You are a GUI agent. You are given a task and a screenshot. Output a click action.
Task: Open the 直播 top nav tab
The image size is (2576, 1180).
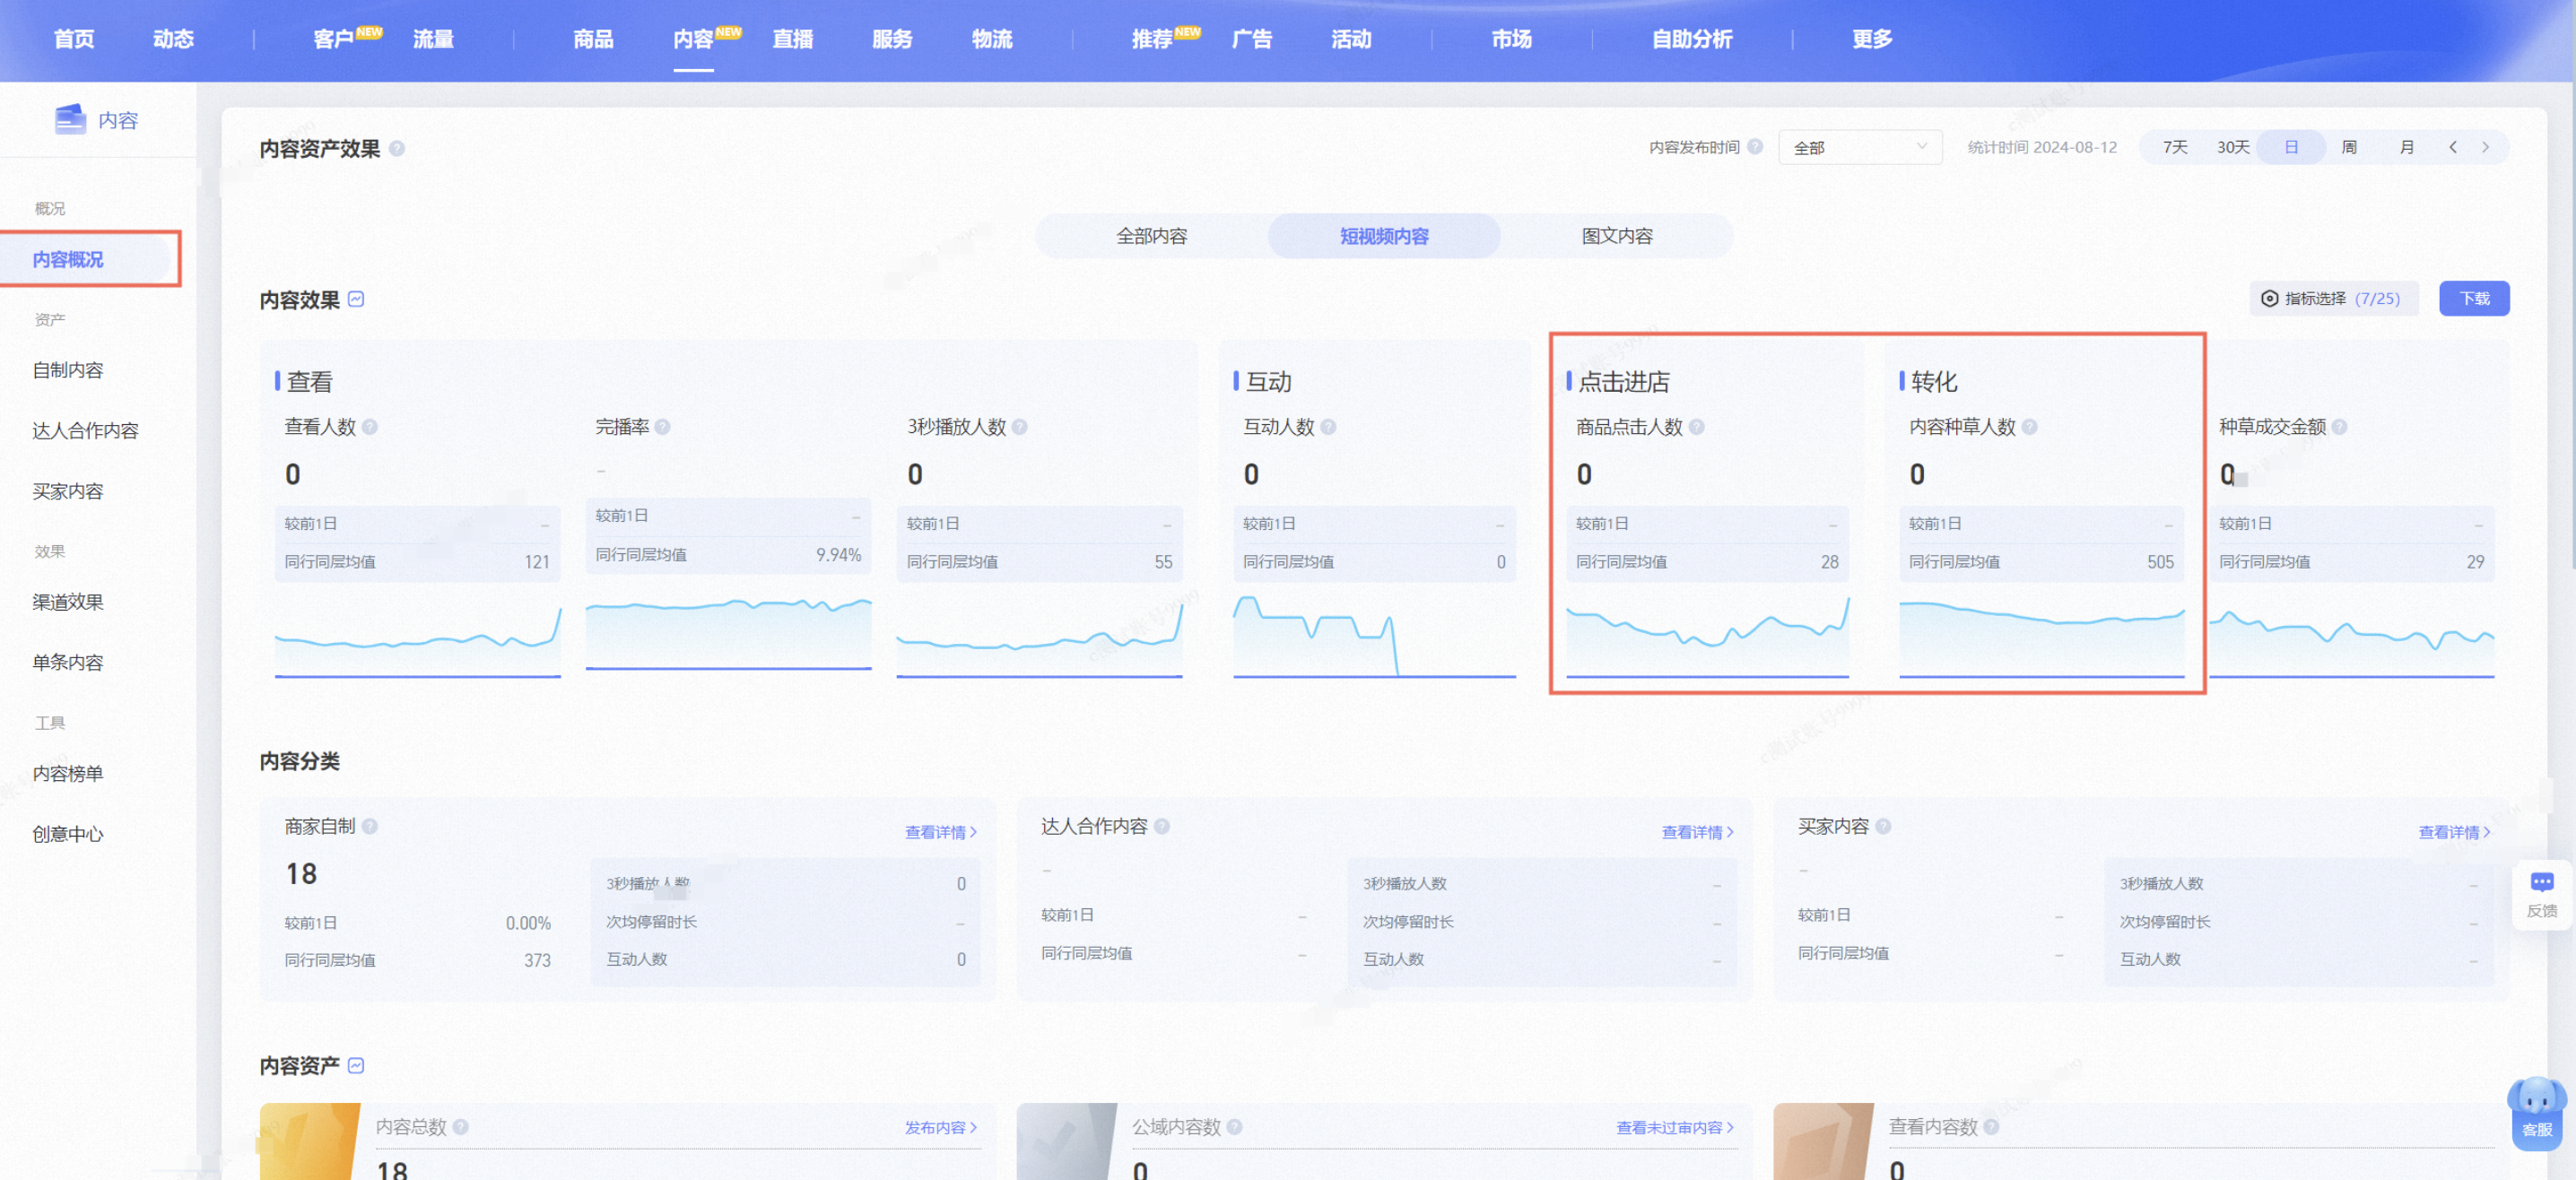[792, 39]
